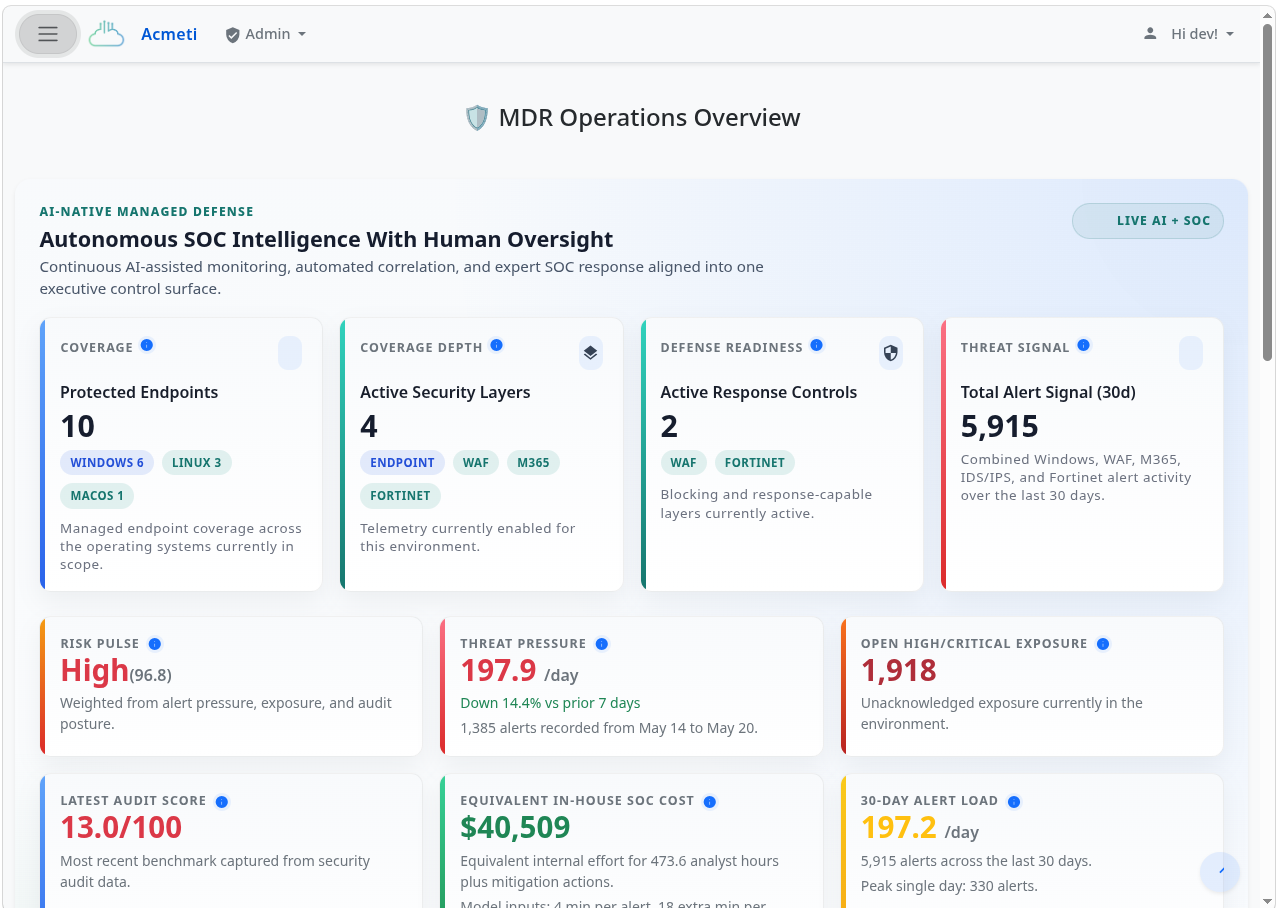Select the ENDPOINT layer tag

point(402,463)
